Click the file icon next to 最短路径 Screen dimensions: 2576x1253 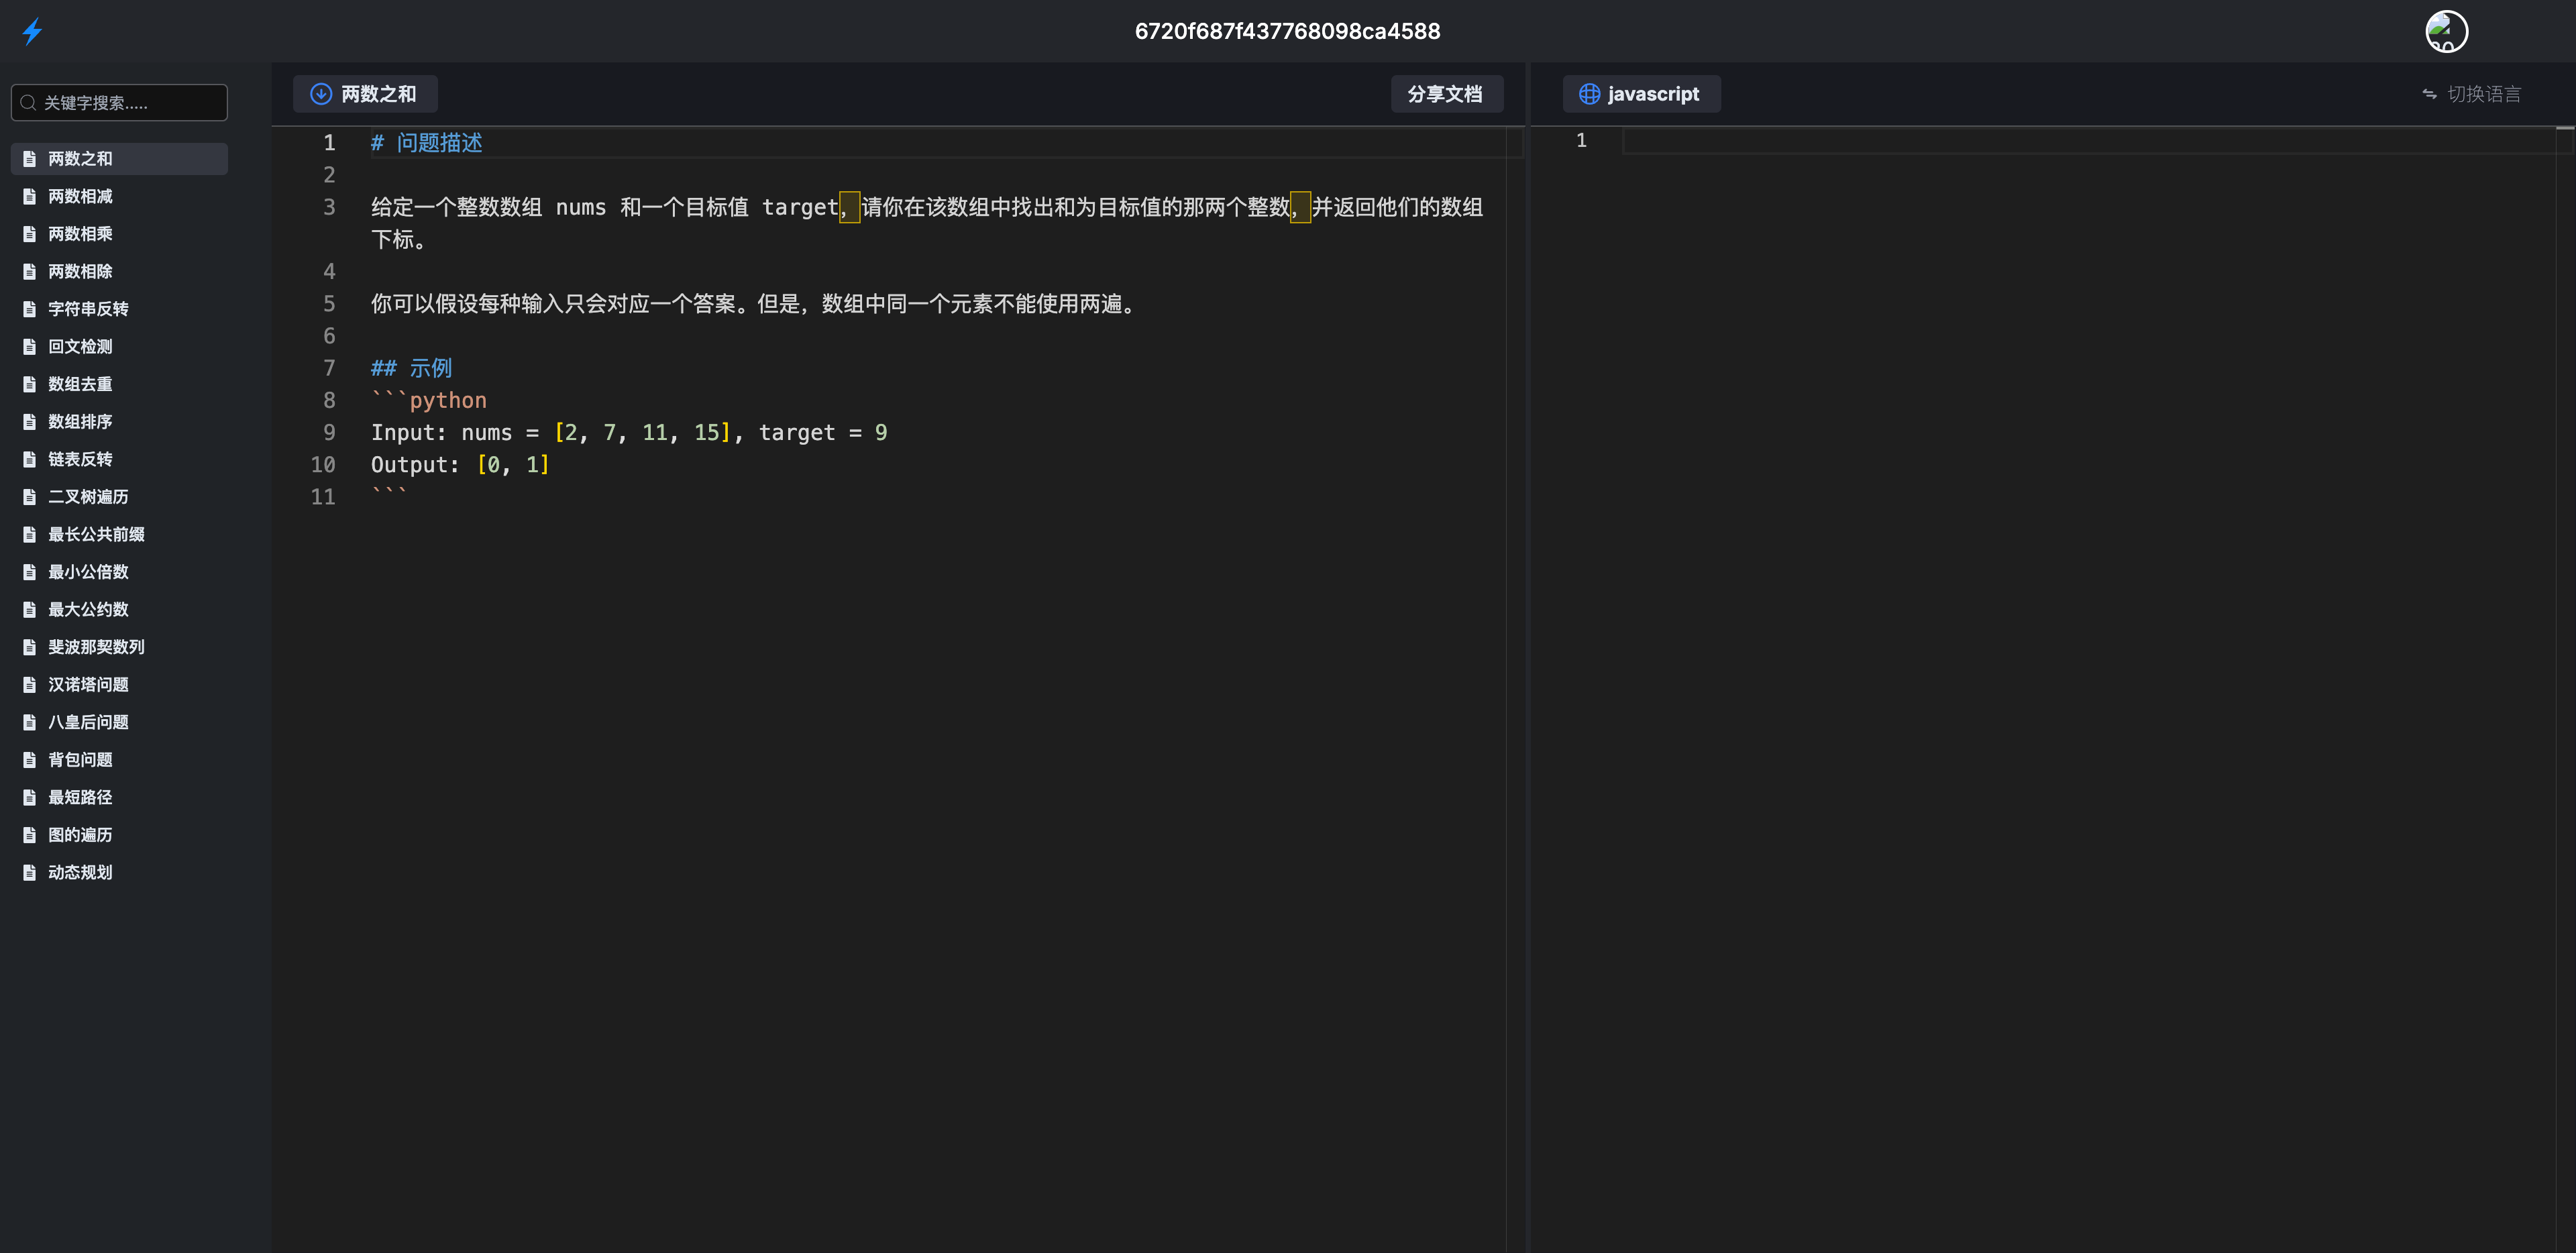point(30,797)
